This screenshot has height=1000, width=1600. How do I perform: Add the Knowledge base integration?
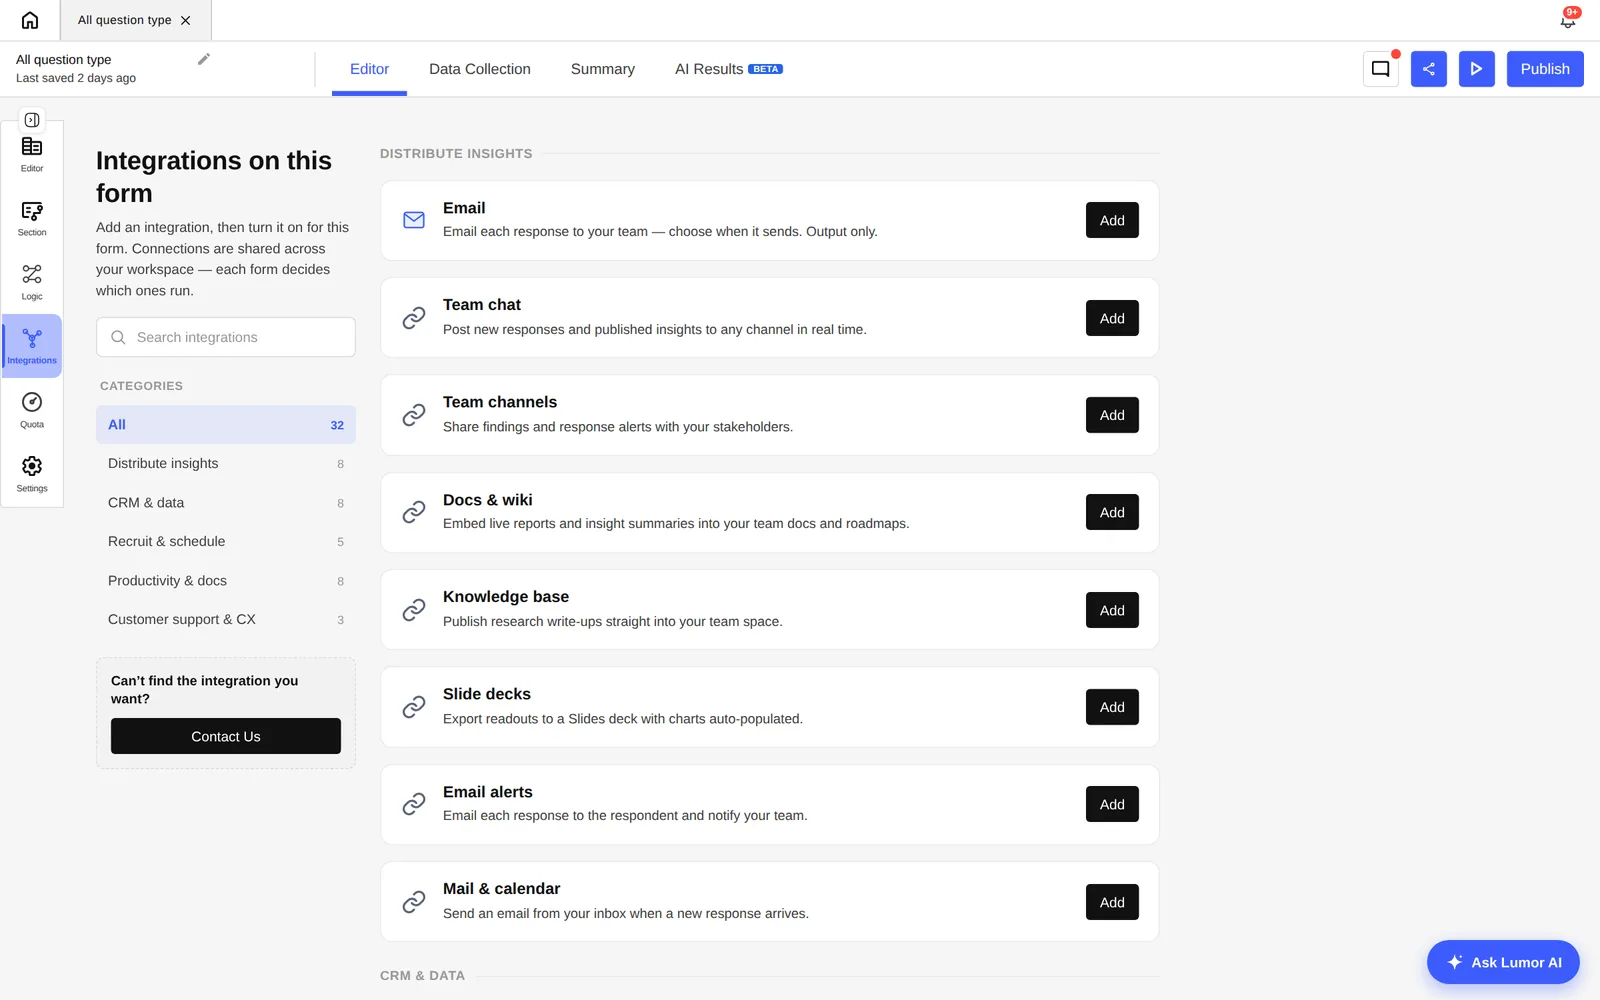[x=1112, y=610]
